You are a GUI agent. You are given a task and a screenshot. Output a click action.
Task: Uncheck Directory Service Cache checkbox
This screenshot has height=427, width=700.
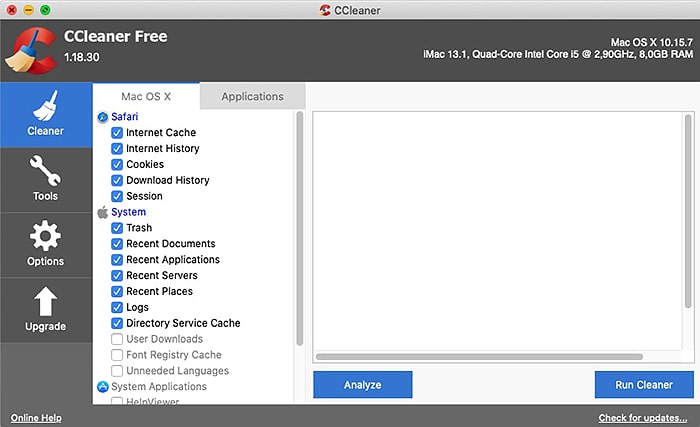point(117,323)
